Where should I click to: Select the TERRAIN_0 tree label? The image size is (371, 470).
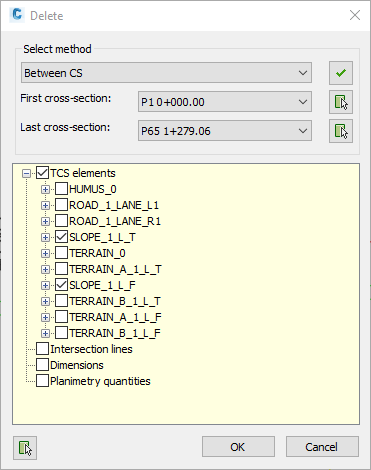click(97, 253)
